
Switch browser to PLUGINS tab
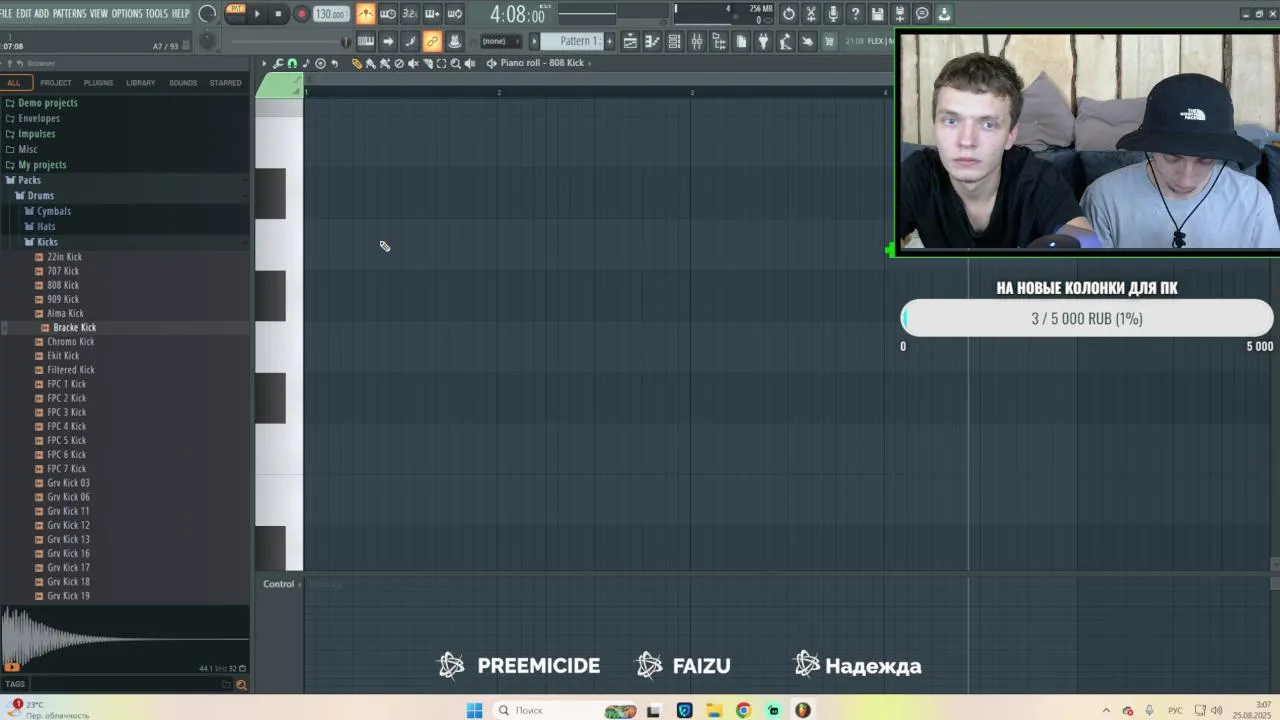point(98,83)
